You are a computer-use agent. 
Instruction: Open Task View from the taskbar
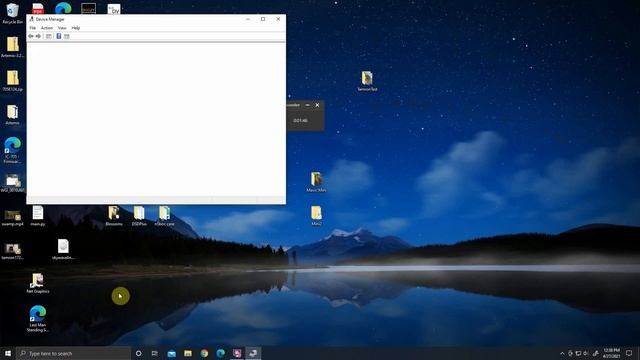click(155, 353)
